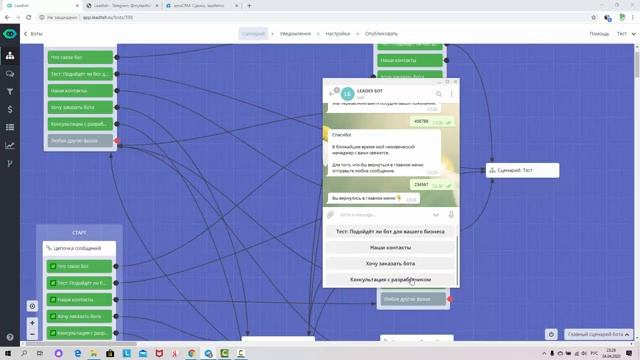Click red connector dot of top-left block
The height and width of the screenshot is (360, 640).
117,141
